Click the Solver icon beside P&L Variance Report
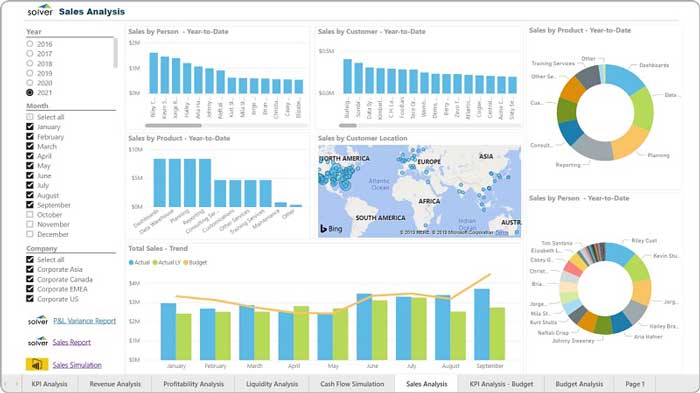 38,320
